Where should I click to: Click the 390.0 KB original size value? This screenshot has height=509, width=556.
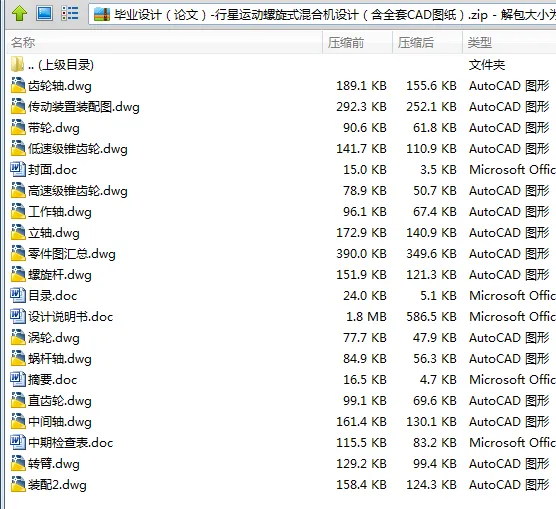361,254
